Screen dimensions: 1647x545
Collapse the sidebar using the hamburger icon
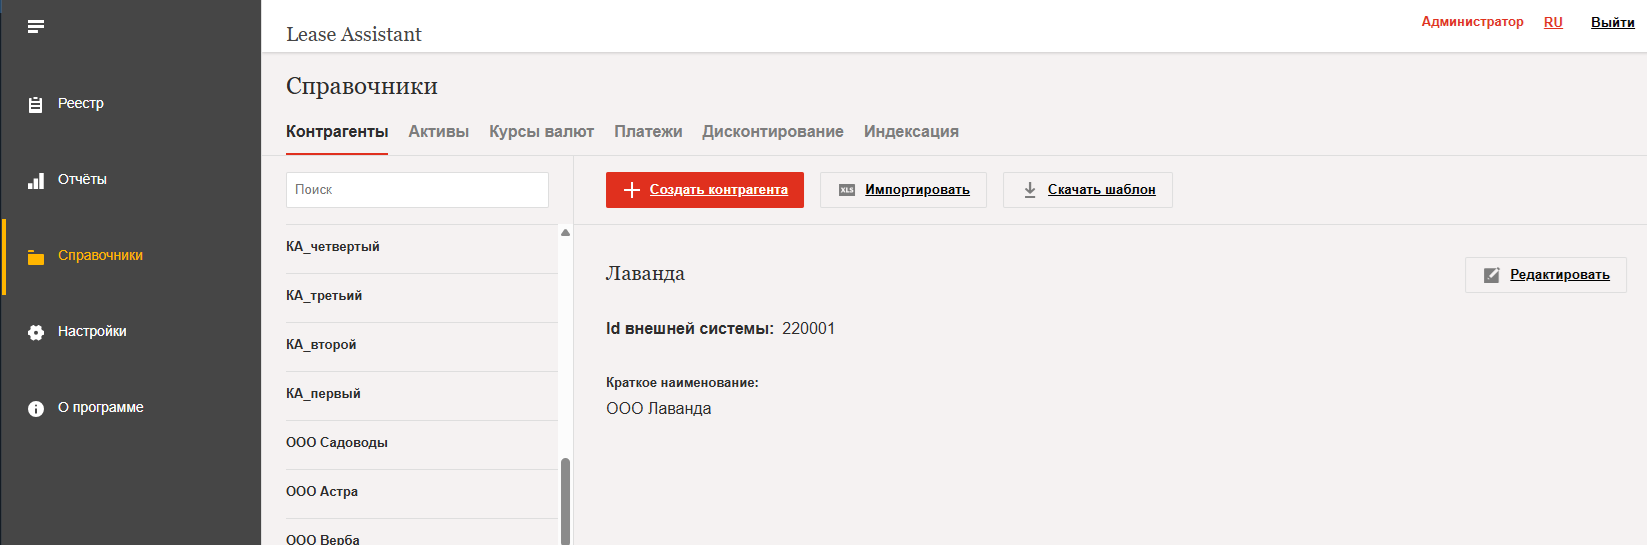(36, 27)
